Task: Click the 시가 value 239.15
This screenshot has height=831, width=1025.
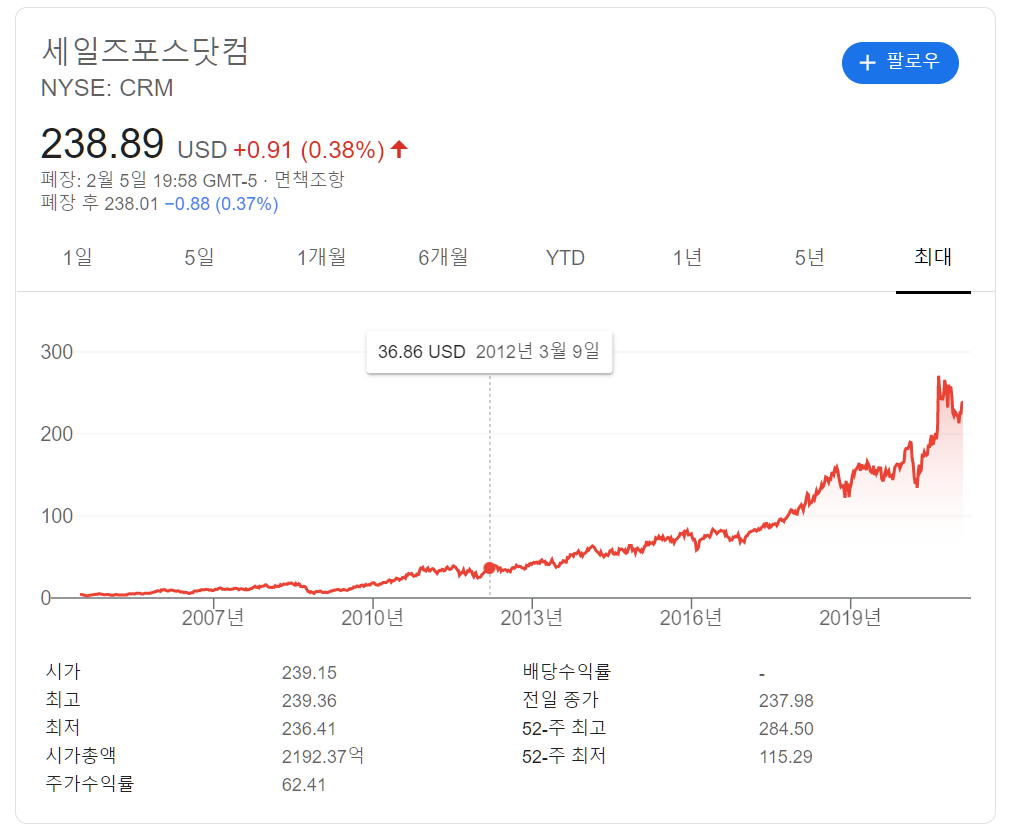Action: coord(309,673)
